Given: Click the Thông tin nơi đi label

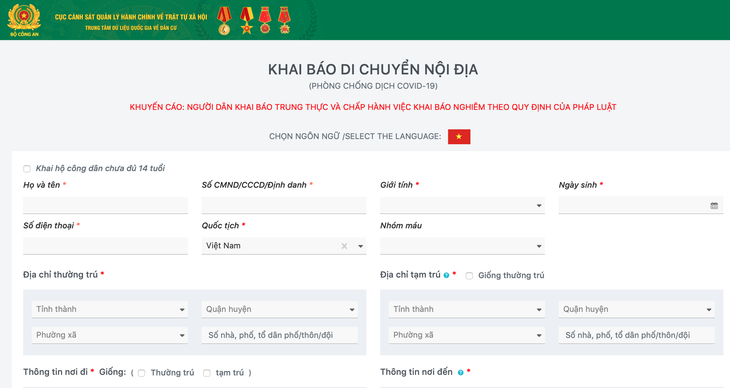Looking at the screenshot, I should (x=55, y=372).
